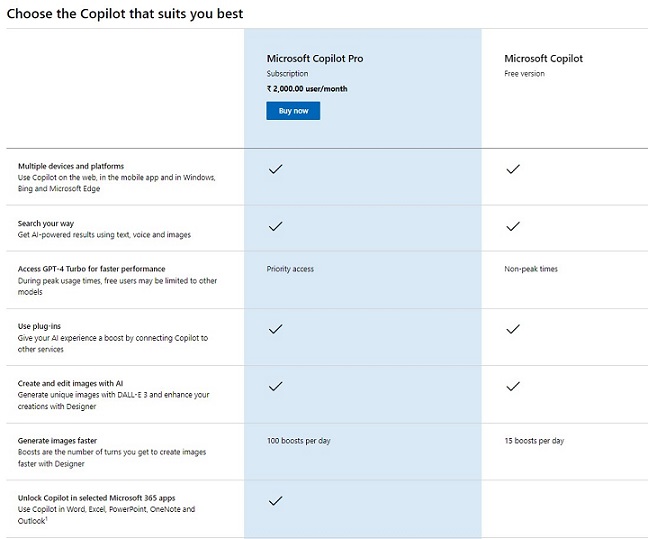Click Copilot Pro checkmark for Multiple devices

click(x=275, y=169)
